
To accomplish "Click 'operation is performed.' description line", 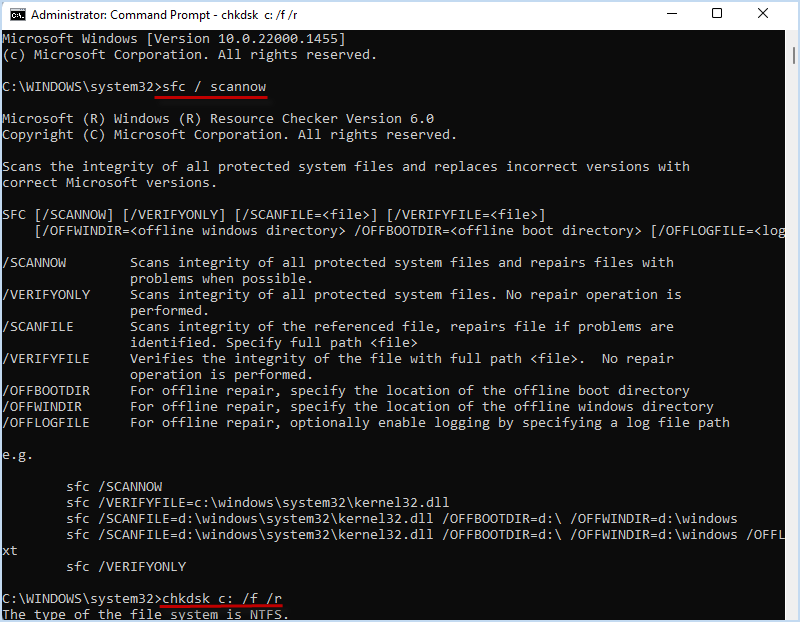I will click(x=221, y=375).
